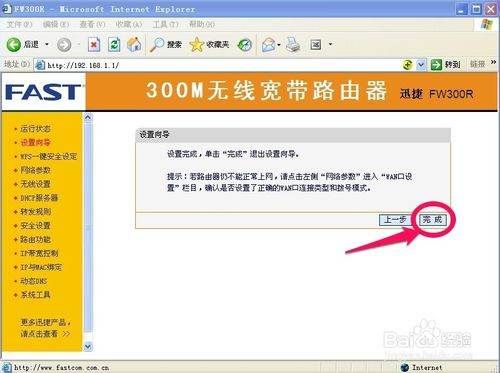Open the Search magnifier icon

157,44
